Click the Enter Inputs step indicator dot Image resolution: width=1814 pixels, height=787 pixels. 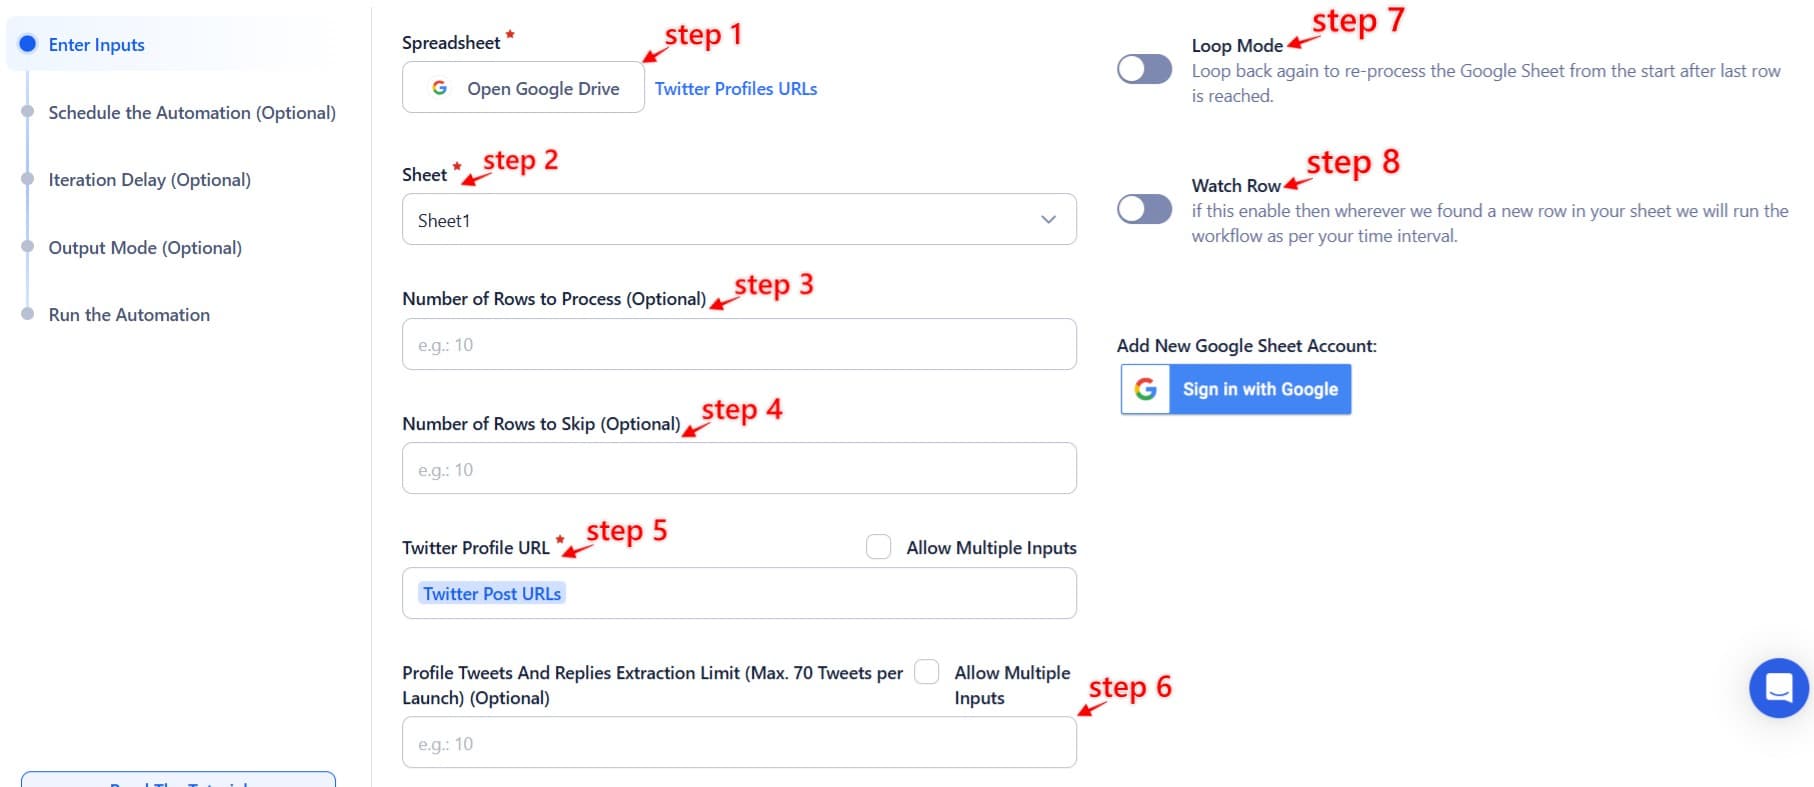pos(27,44)
